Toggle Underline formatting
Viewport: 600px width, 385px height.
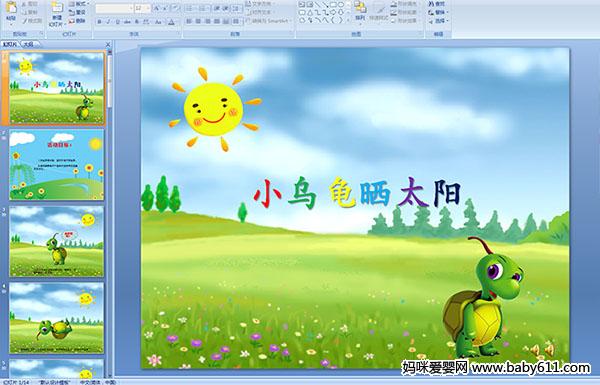(x=117, y=22)
